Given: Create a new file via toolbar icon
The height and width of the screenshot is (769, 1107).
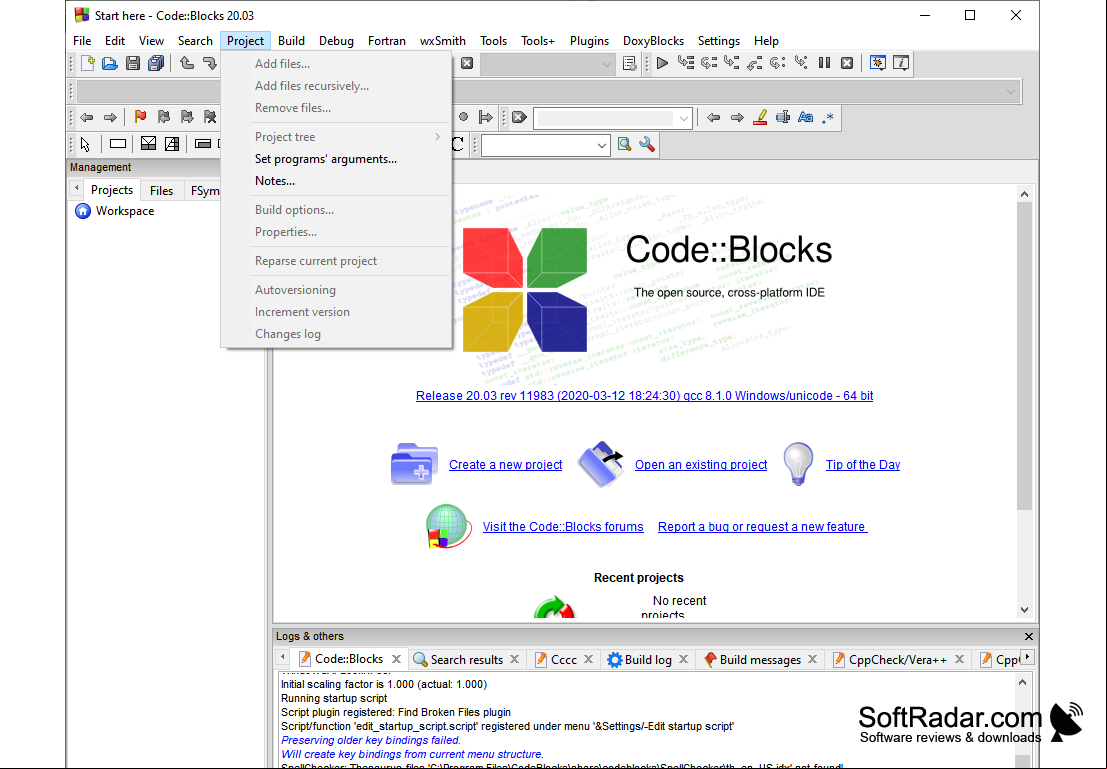Looking at the screenshot, I should [x=88, y=64].
